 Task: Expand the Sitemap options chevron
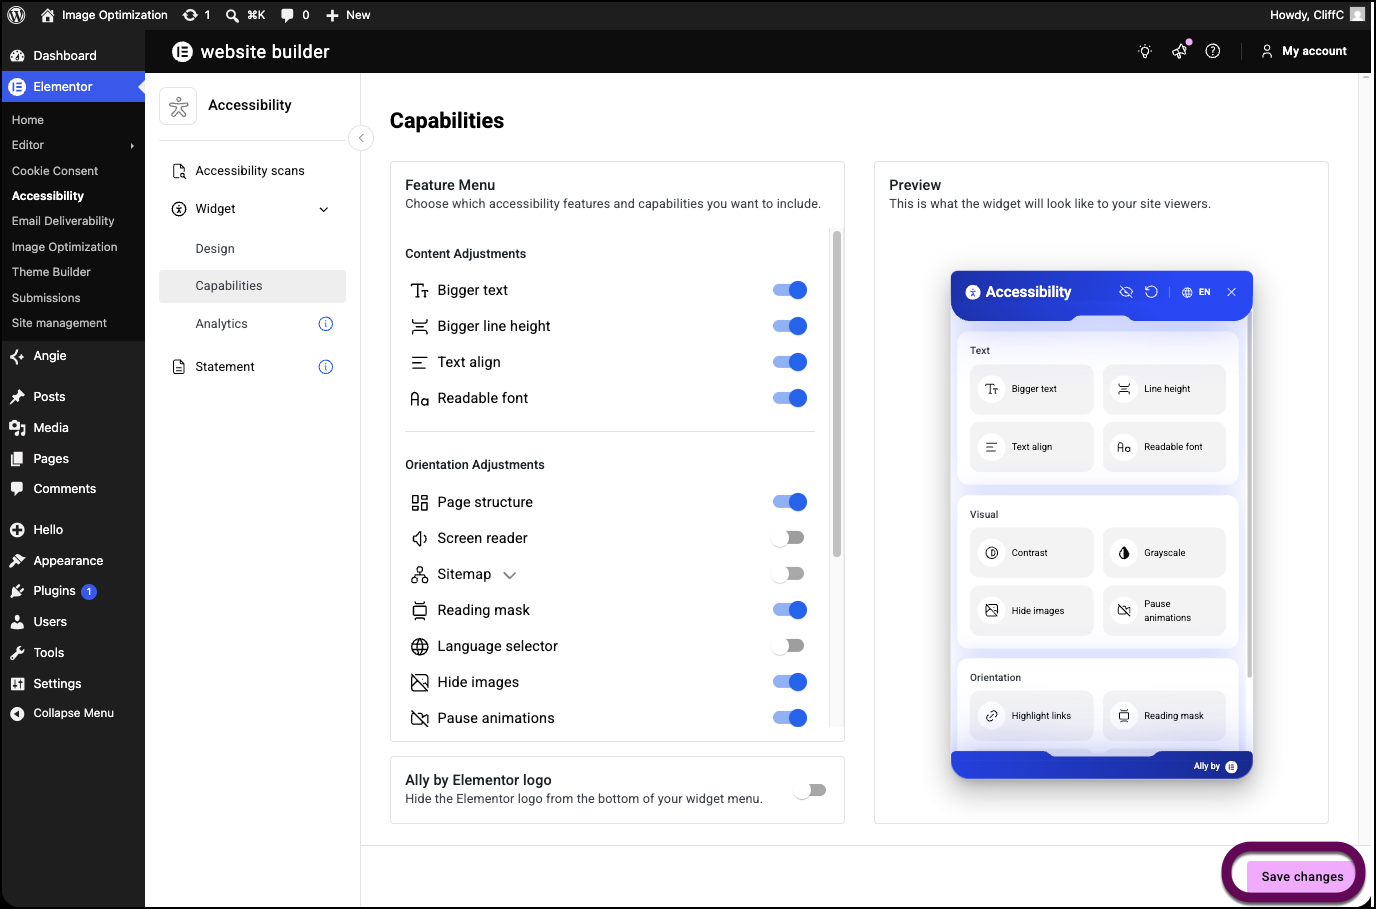510,575
